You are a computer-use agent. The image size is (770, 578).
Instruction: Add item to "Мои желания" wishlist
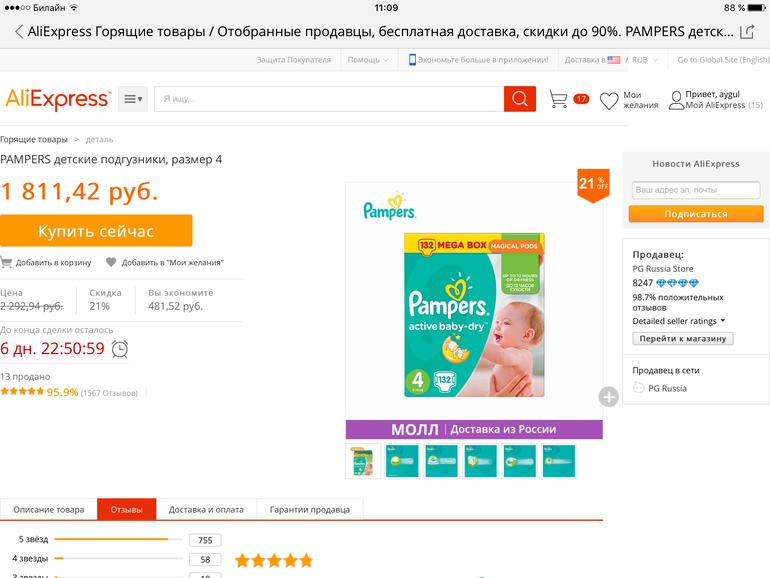[165, 263]
